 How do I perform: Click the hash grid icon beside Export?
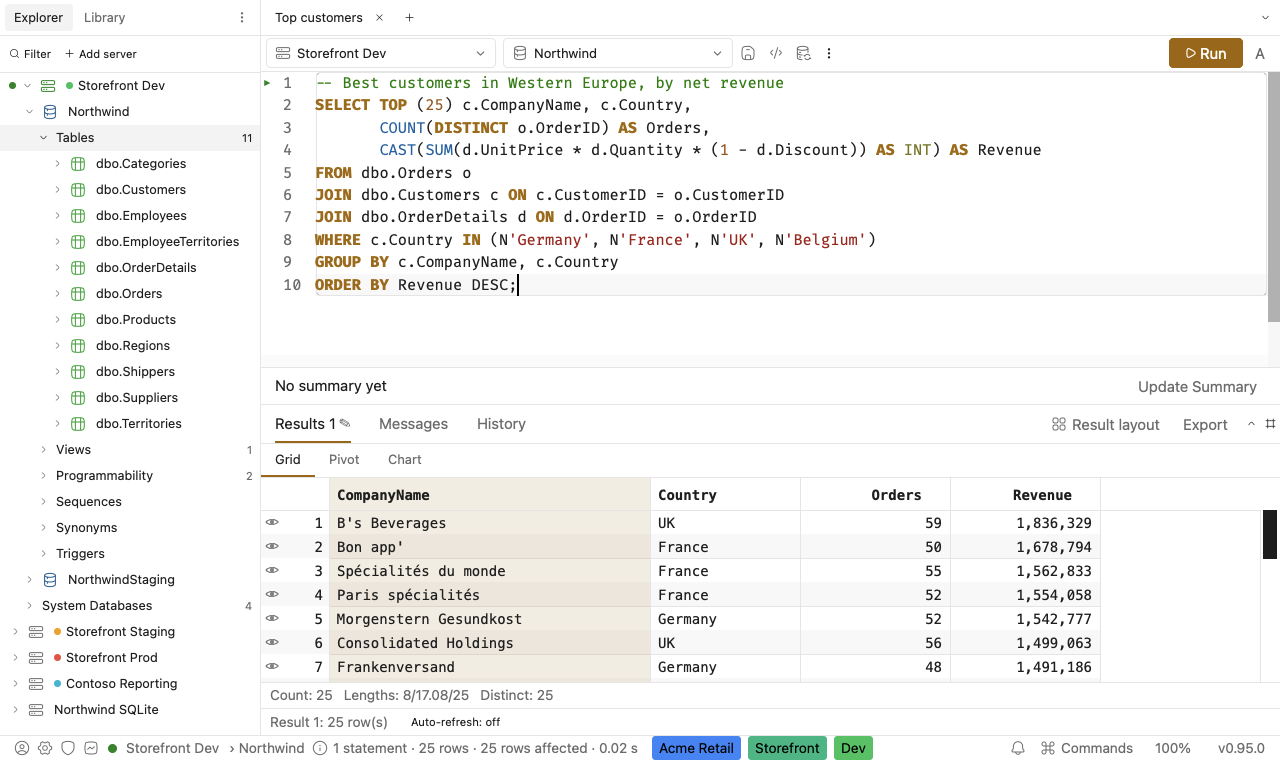pyautogui.click(x=1271, y=424)
